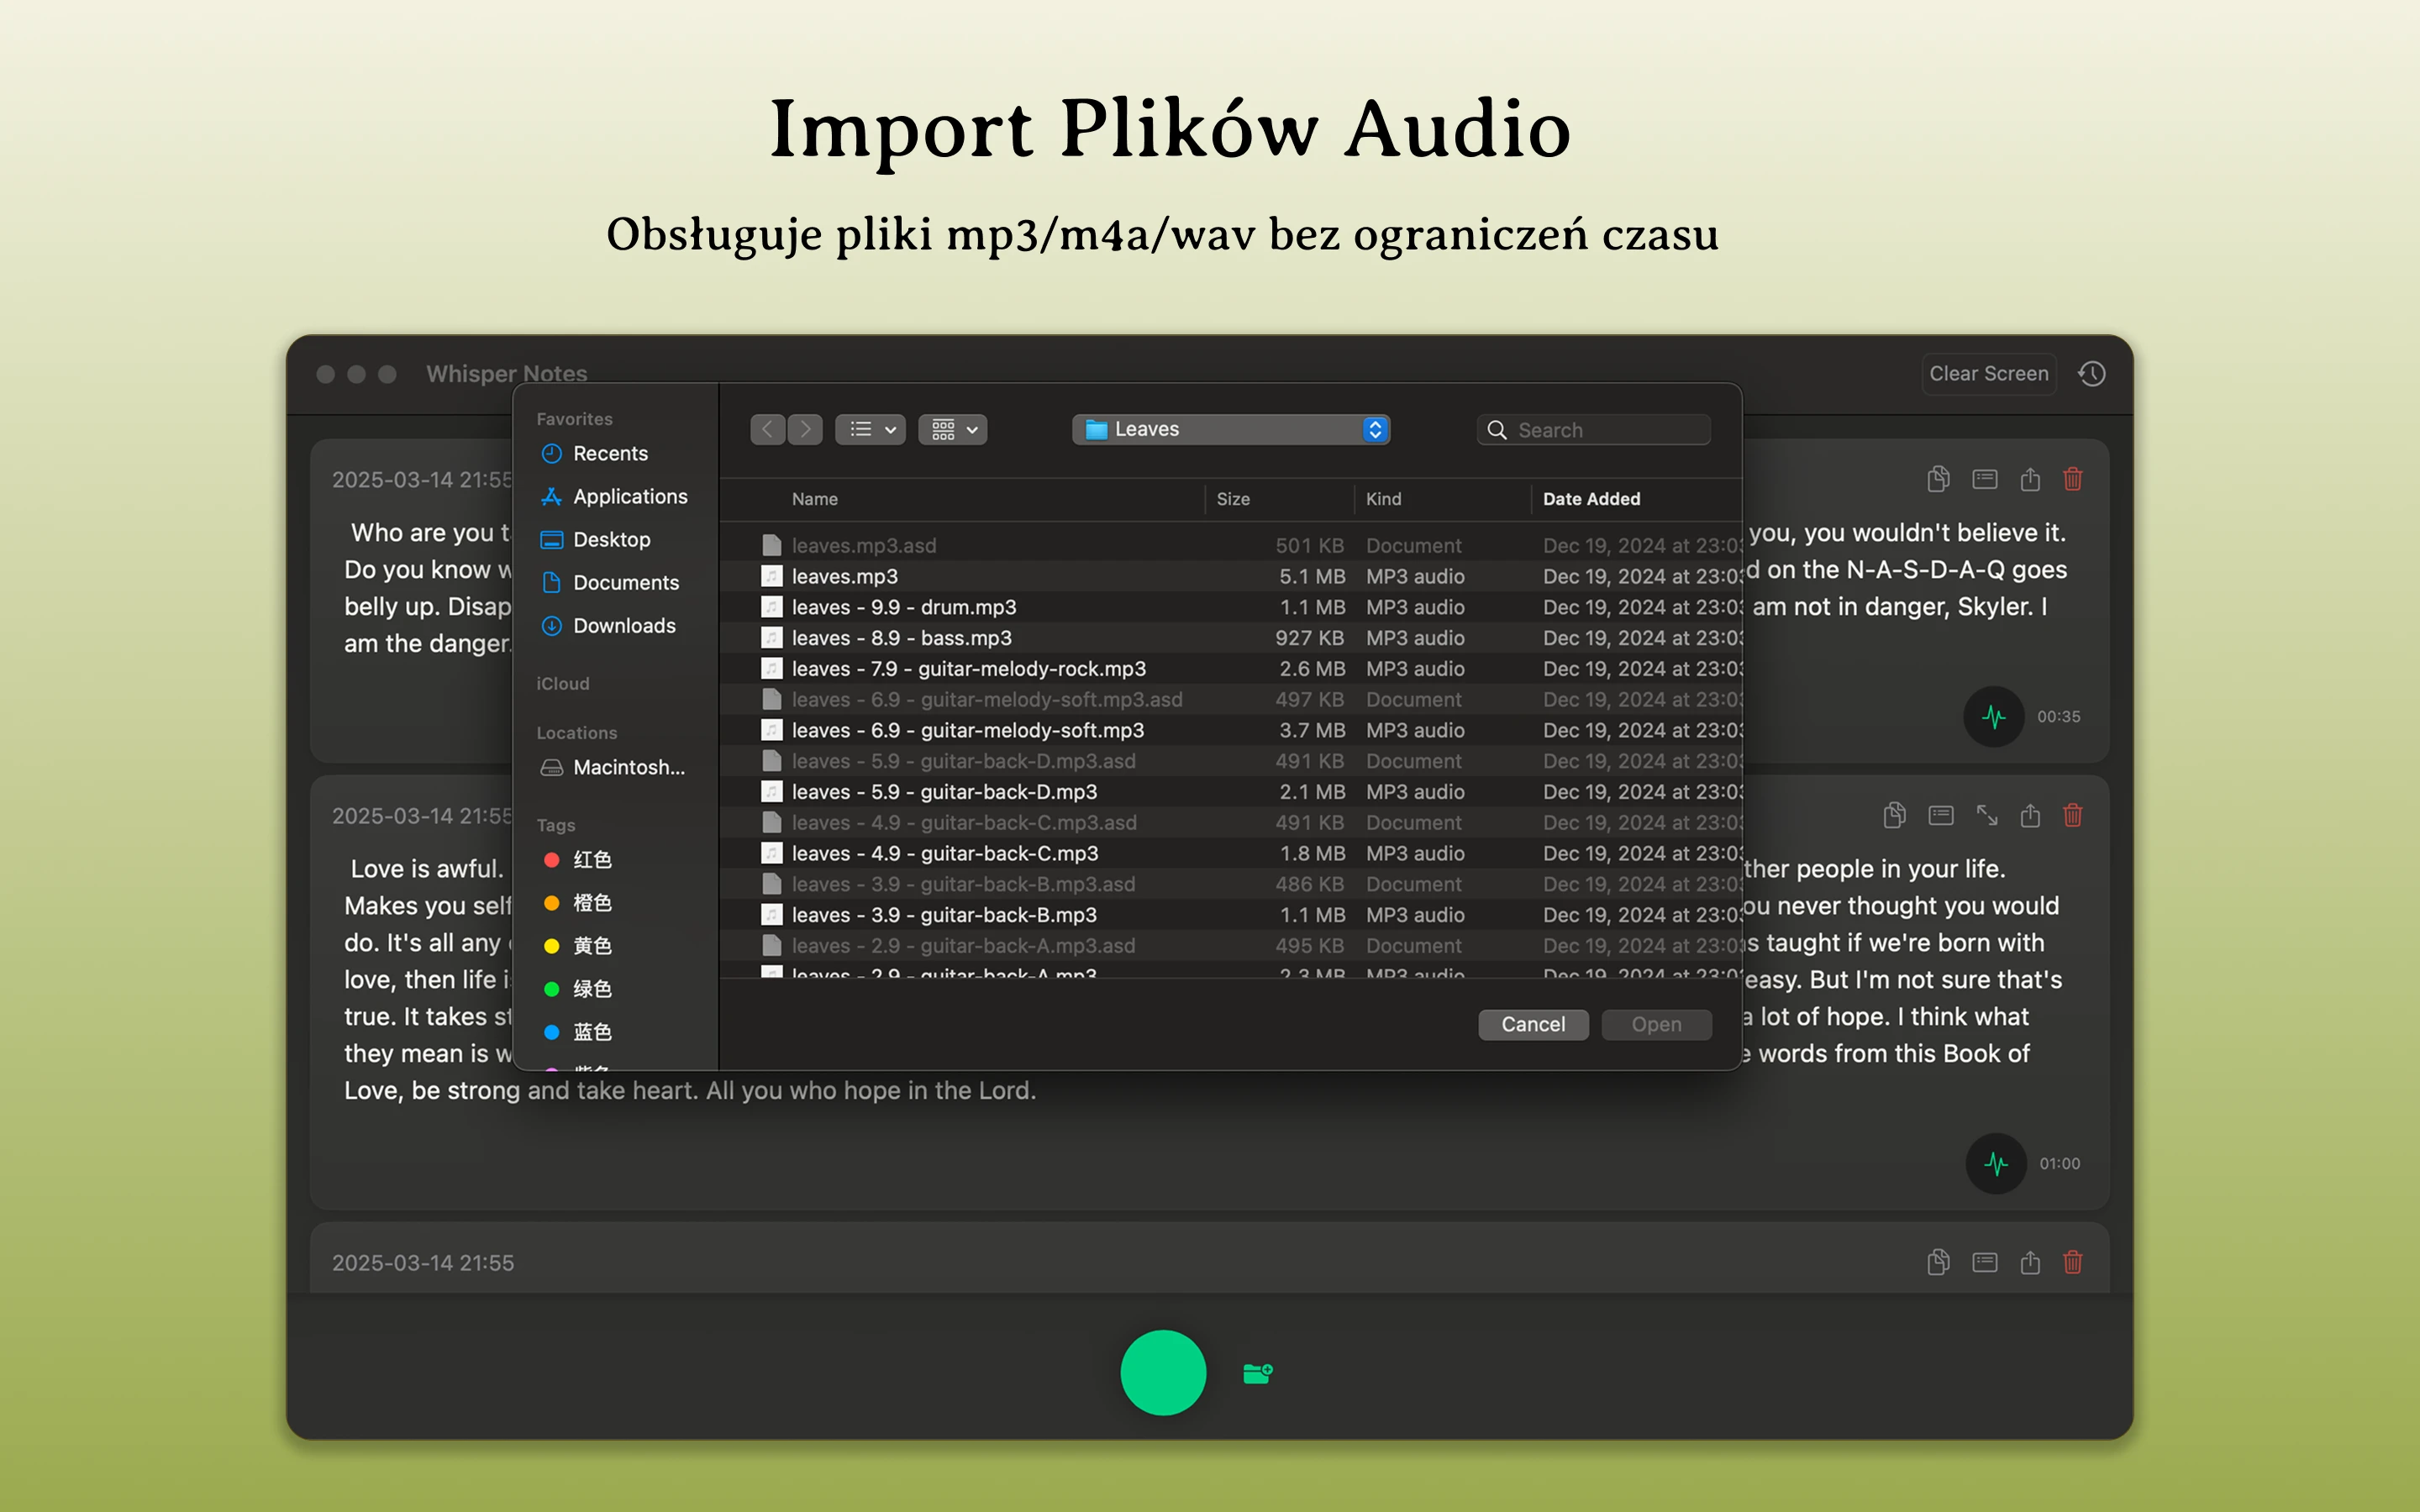Delete the third note

coord(2073,1262)
